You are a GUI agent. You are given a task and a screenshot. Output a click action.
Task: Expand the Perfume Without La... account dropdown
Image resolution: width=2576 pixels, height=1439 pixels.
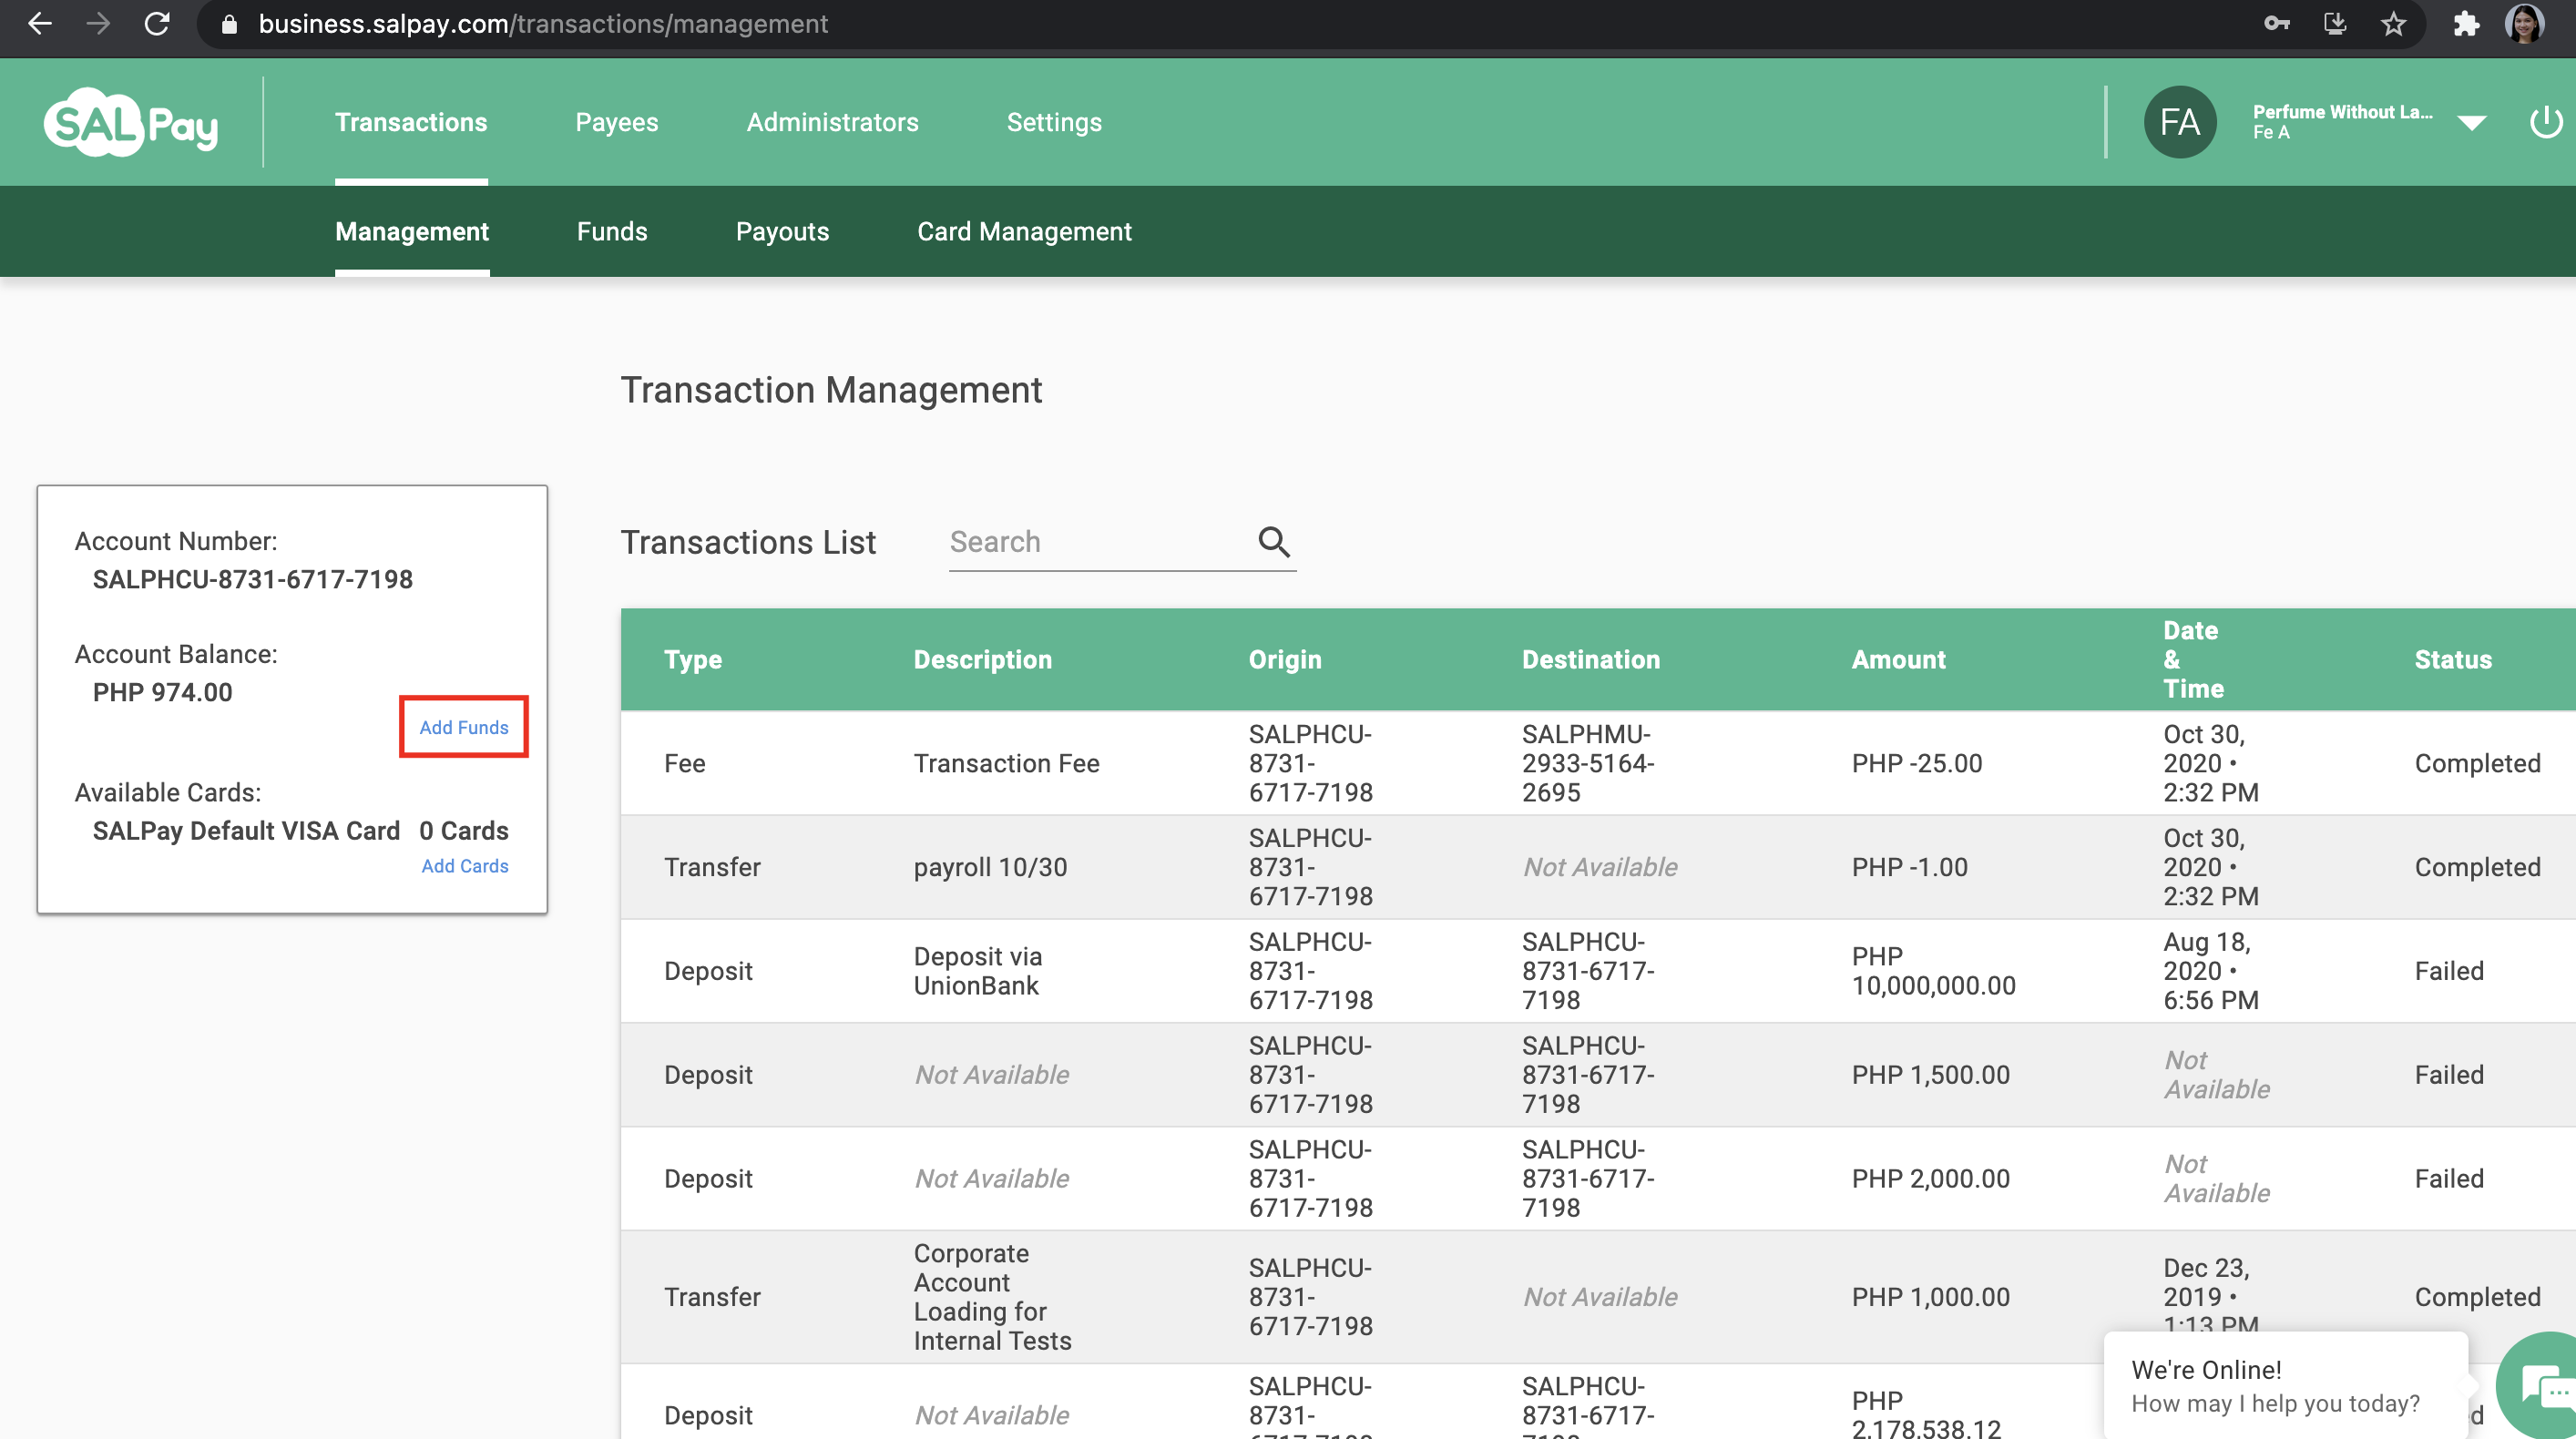point(2471,123)
